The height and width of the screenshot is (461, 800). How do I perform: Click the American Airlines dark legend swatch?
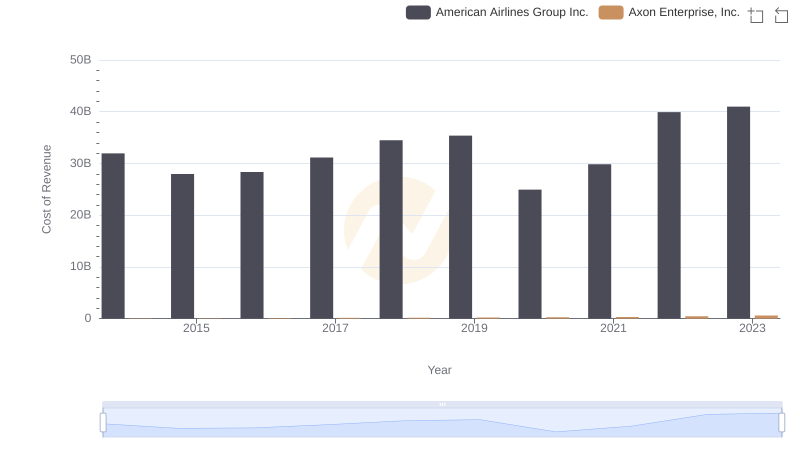[418, 12]
